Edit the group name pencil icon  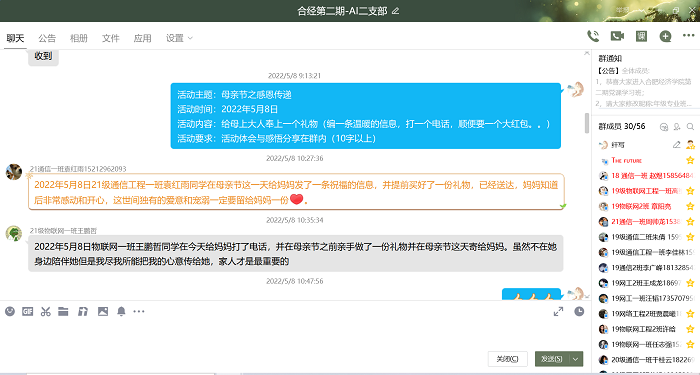[x=395, y=11]
